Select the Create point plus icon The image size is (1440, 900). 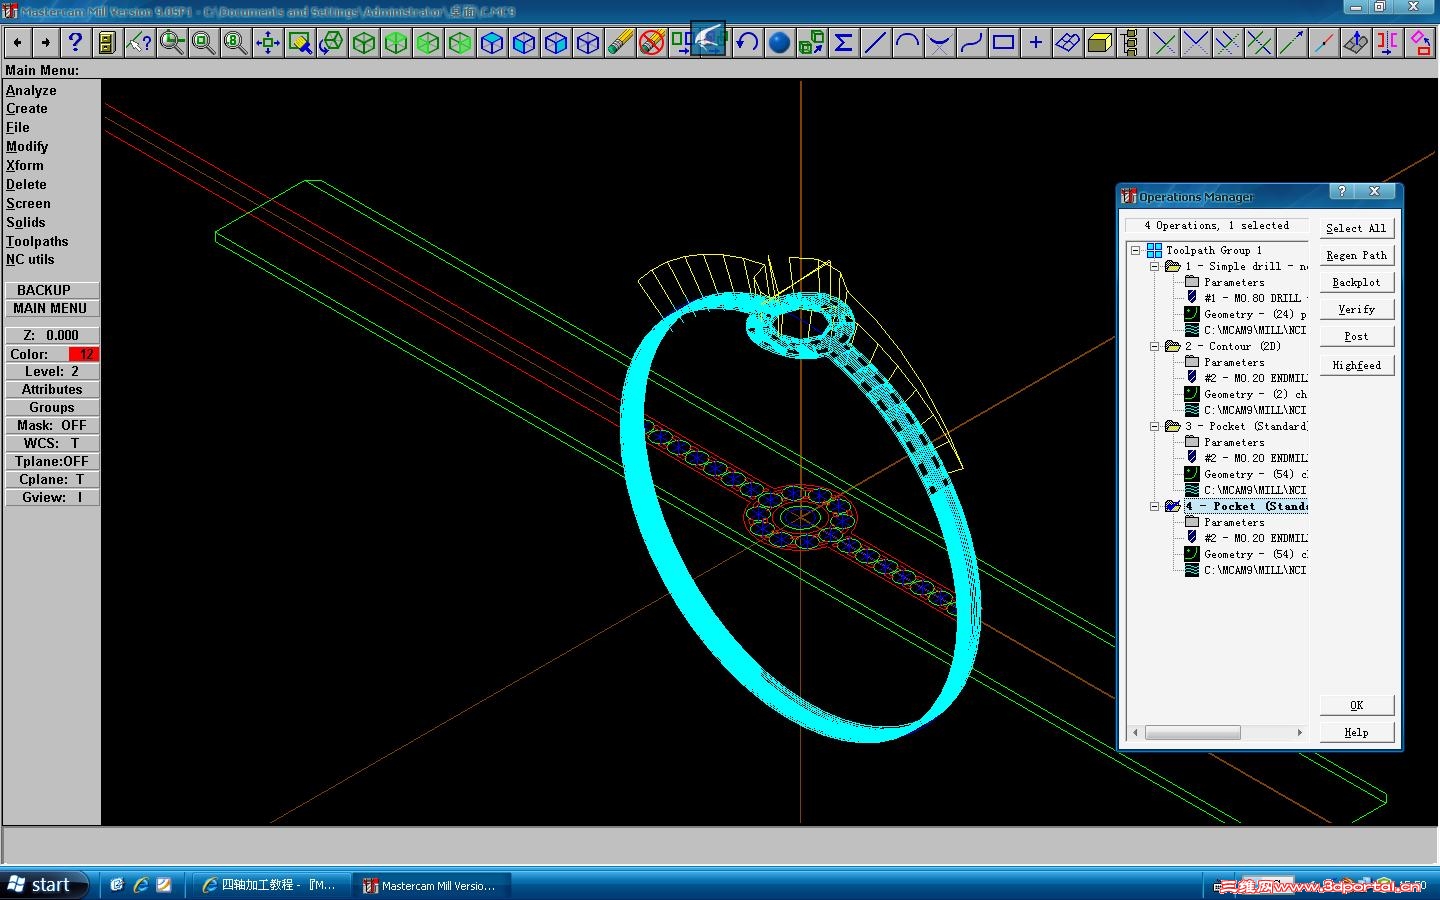(x=1035, y=42)
